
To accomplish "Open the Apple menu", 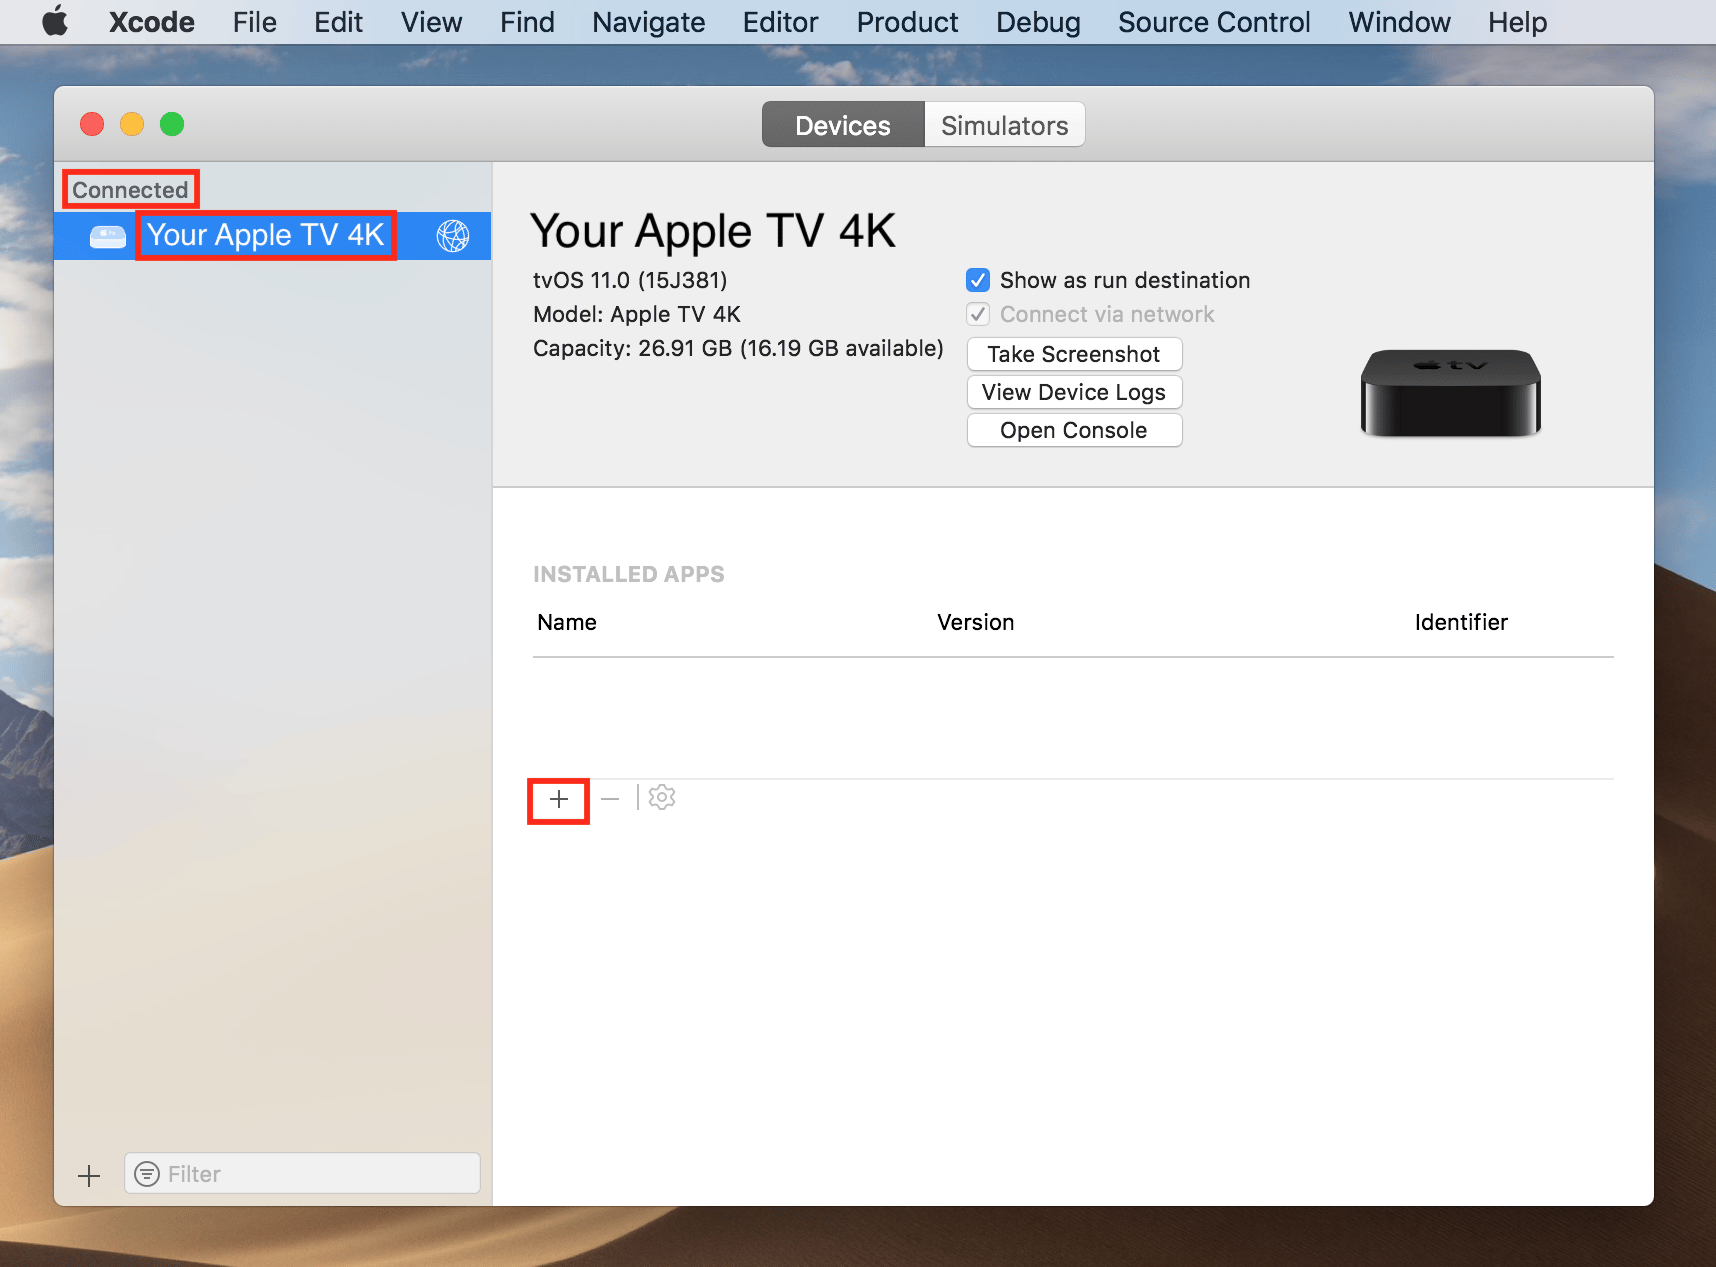I will 55,21.
